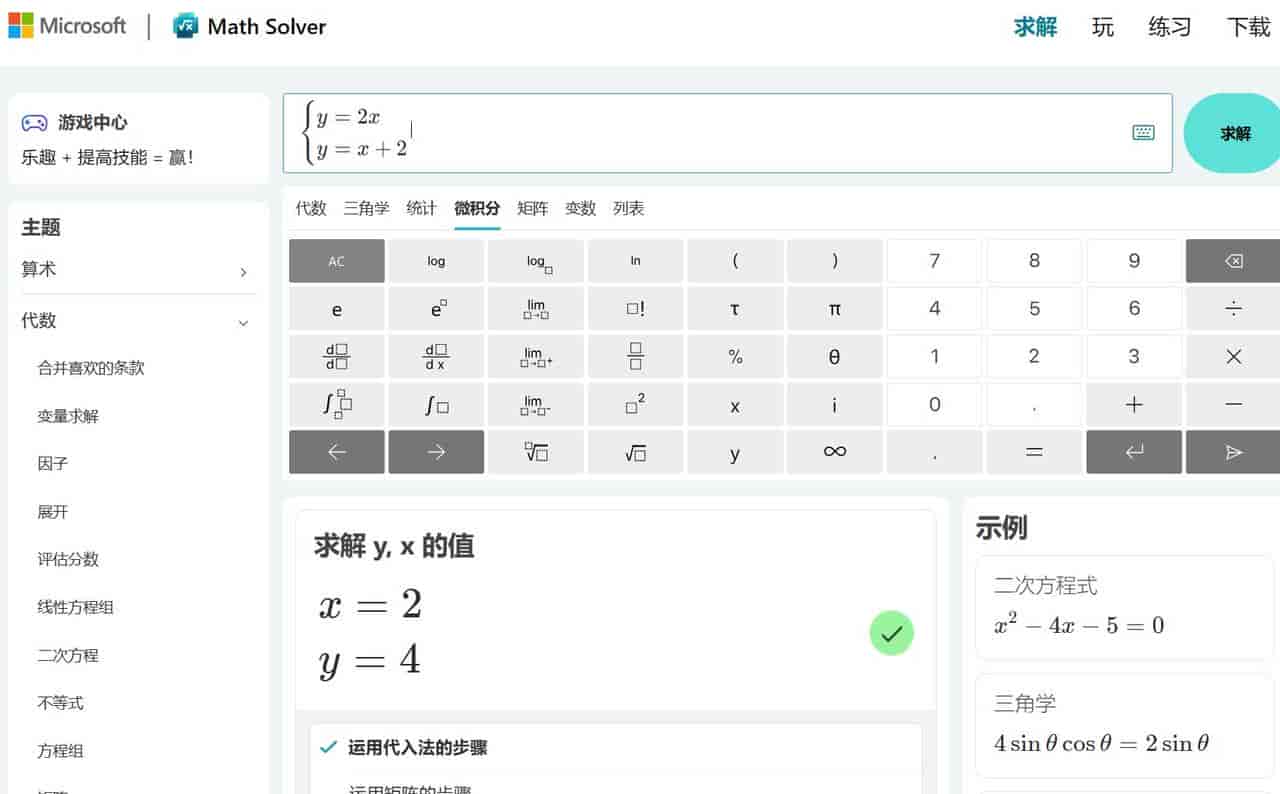Viewport: 1280px width, 794px height.
Task: Click the square root key
Action: click(636, 452)
